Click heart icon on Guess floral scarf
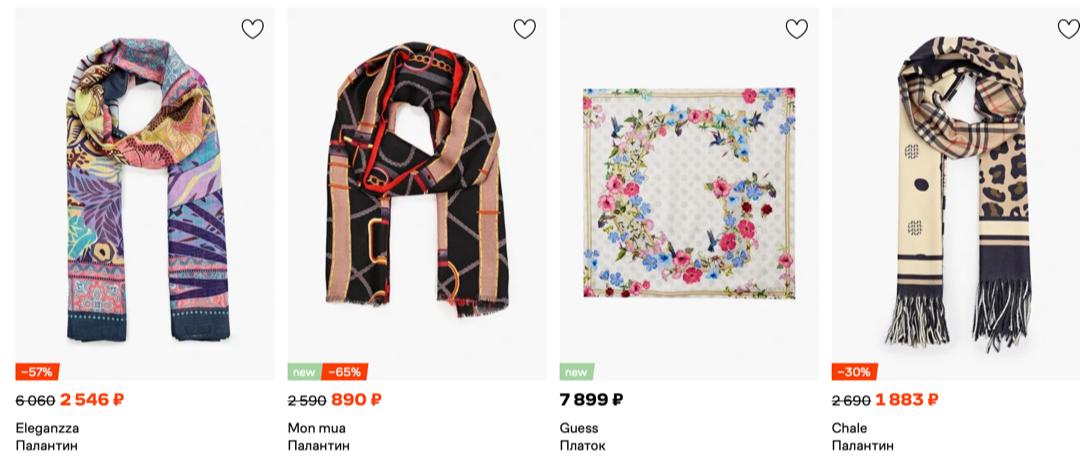The width and height of the screenshot is (1080, 464). click(x=797, y=29)
